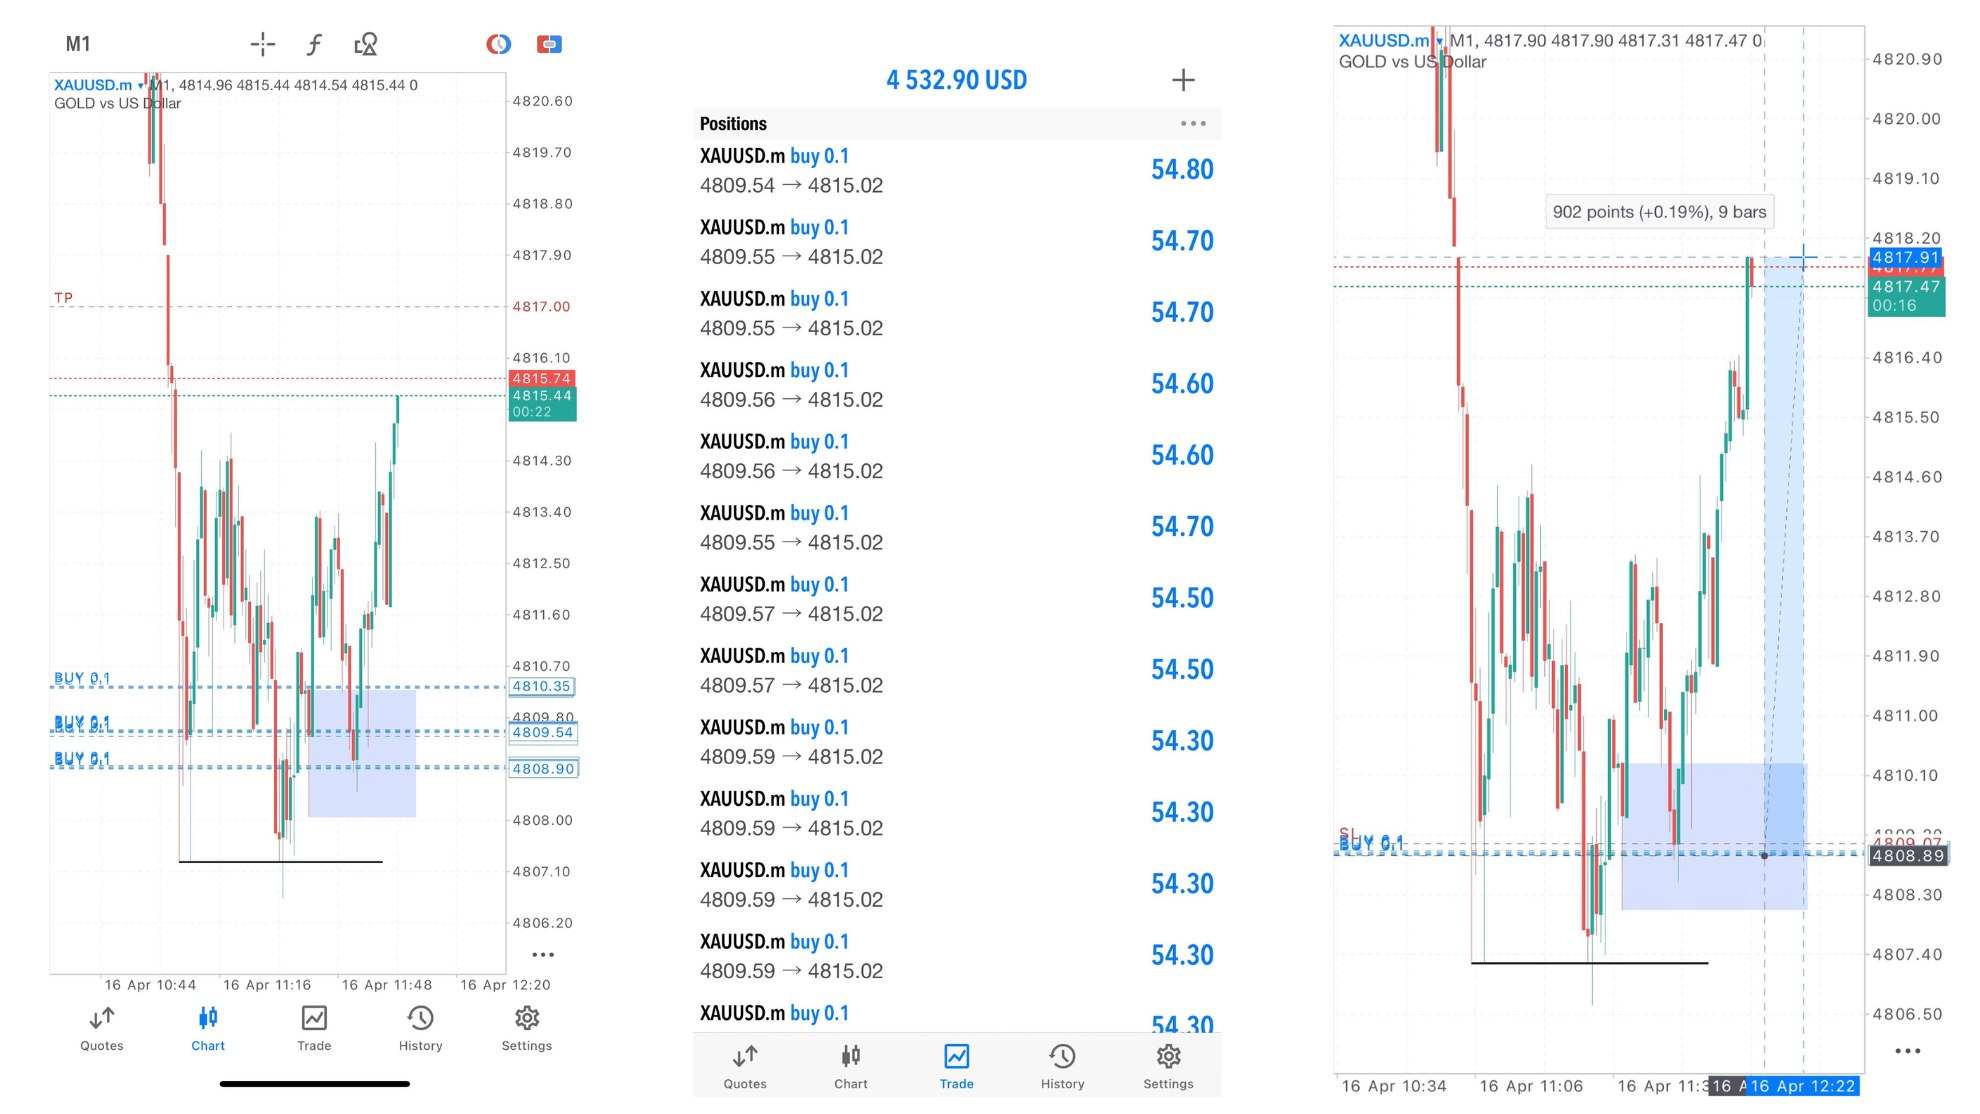Switch to Trade tab in left phone
The height and width of the screenshot is (1114, 1980).
314,1029
